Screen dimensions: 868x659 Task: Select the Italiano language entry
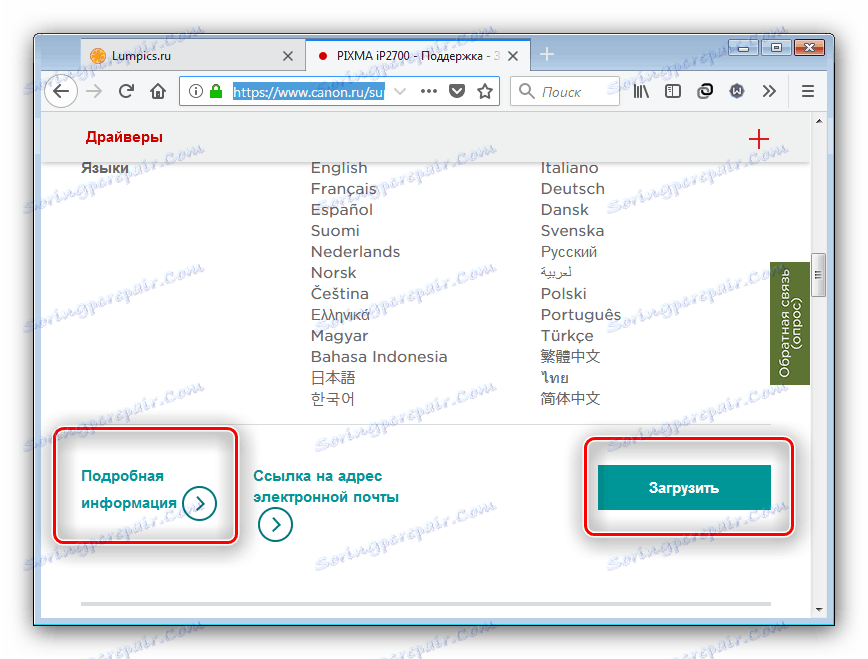tap(569, 168)
